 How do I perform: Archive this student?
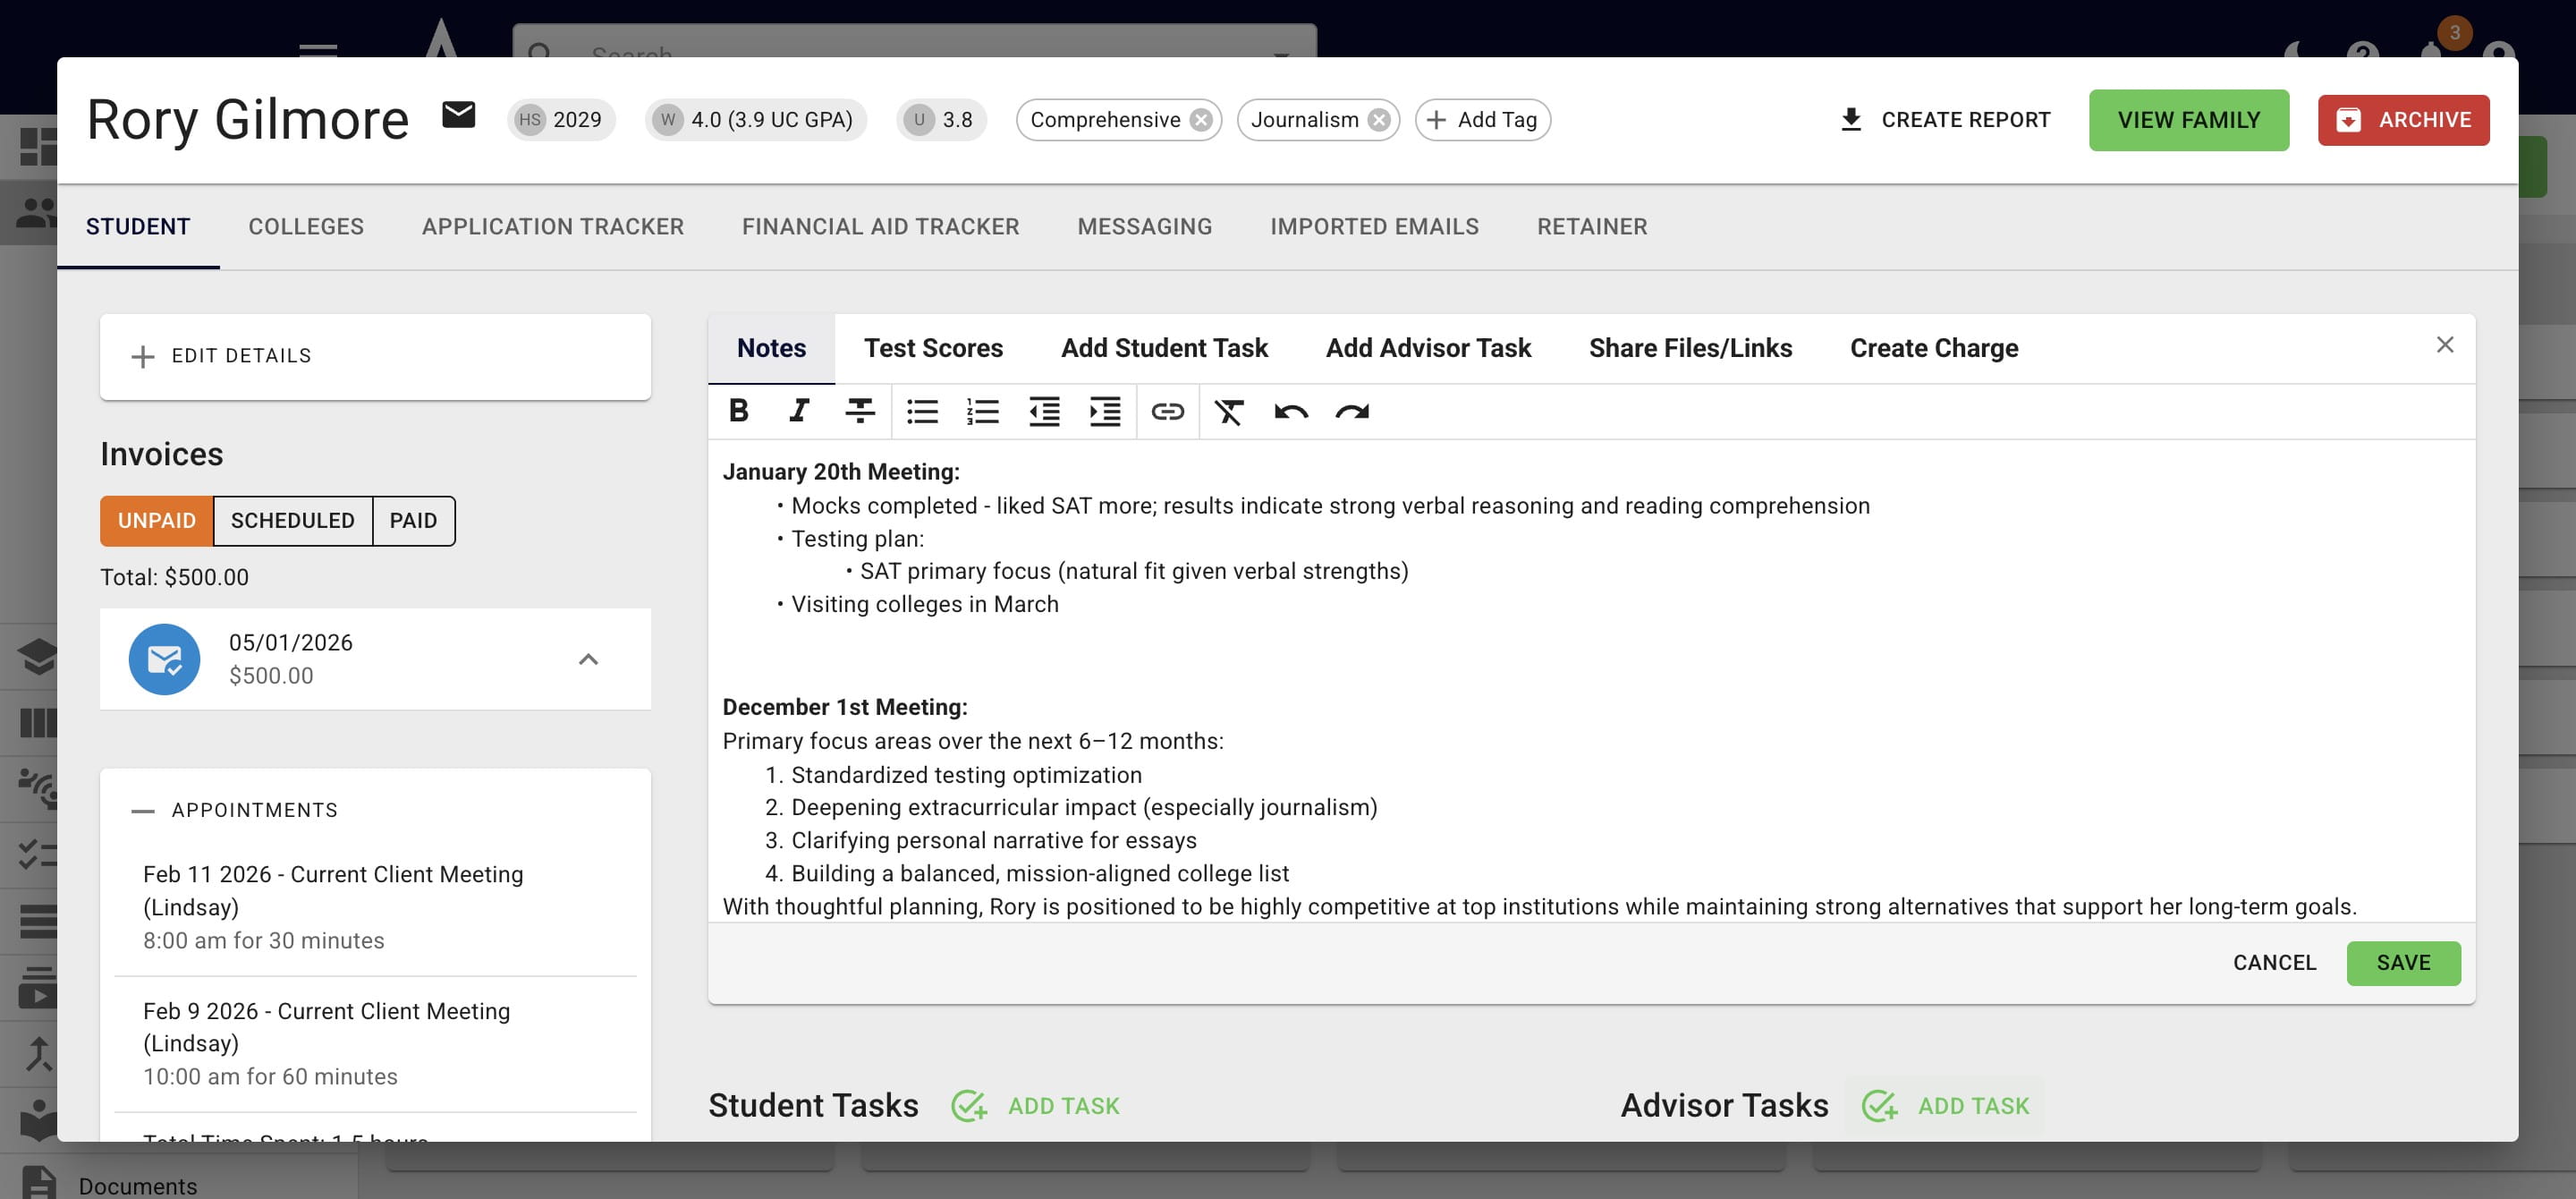[x=2403, y=120]
